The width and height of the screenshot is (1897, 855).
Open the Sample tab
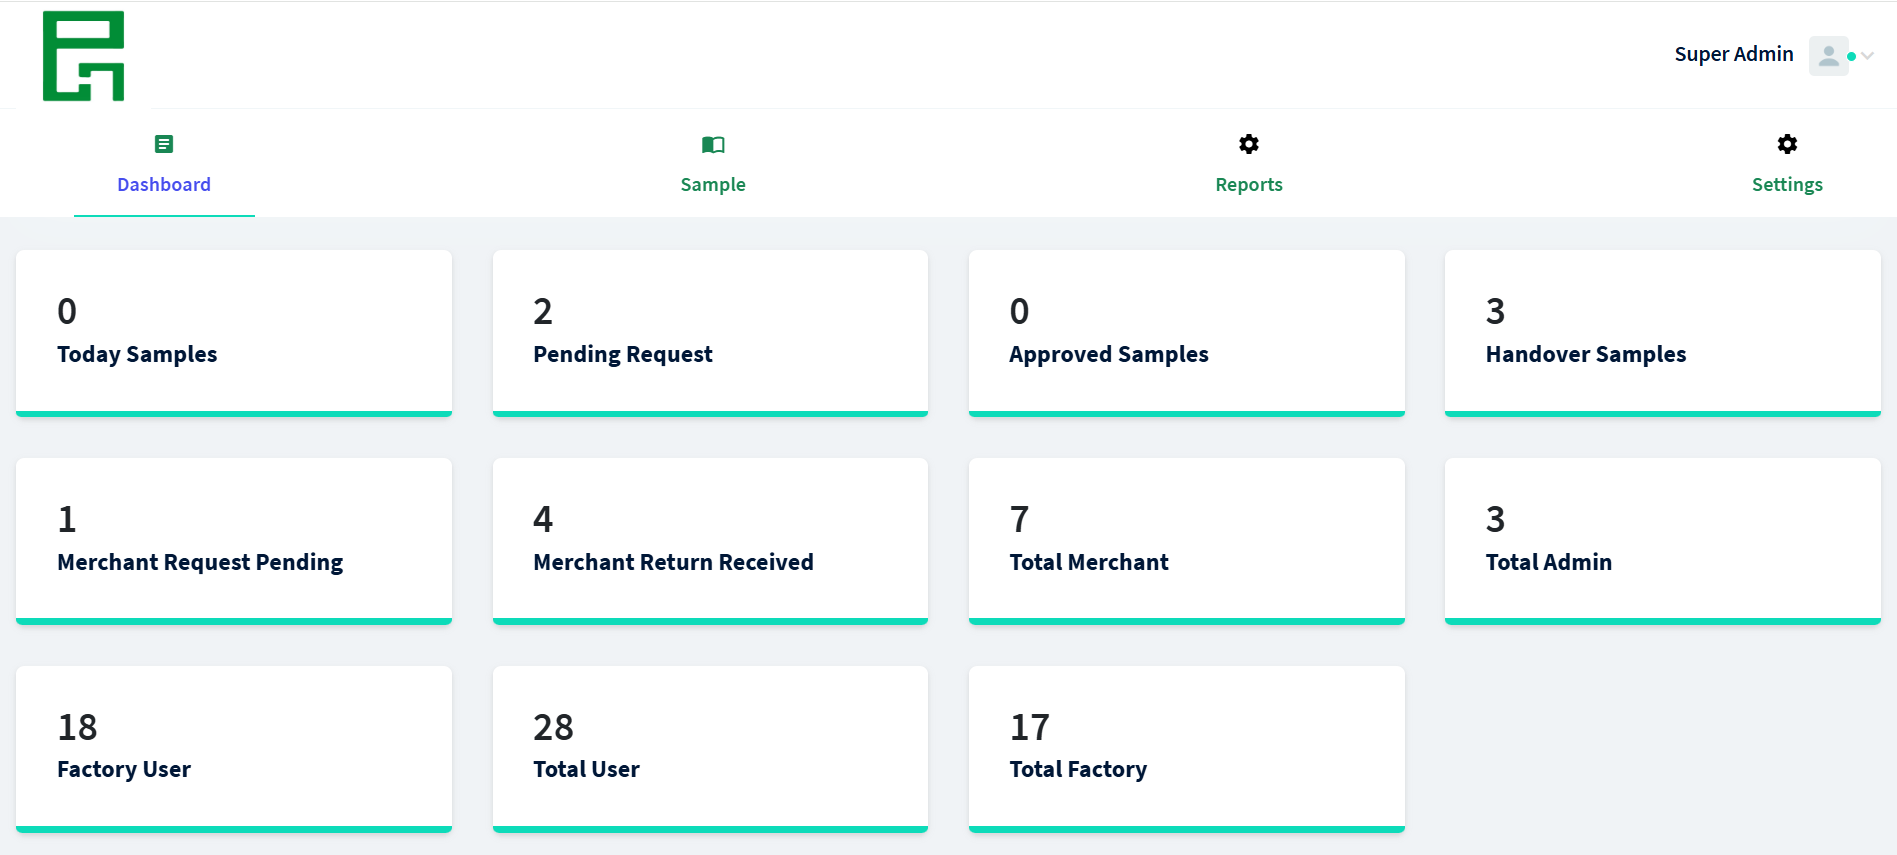pos(713,185)
